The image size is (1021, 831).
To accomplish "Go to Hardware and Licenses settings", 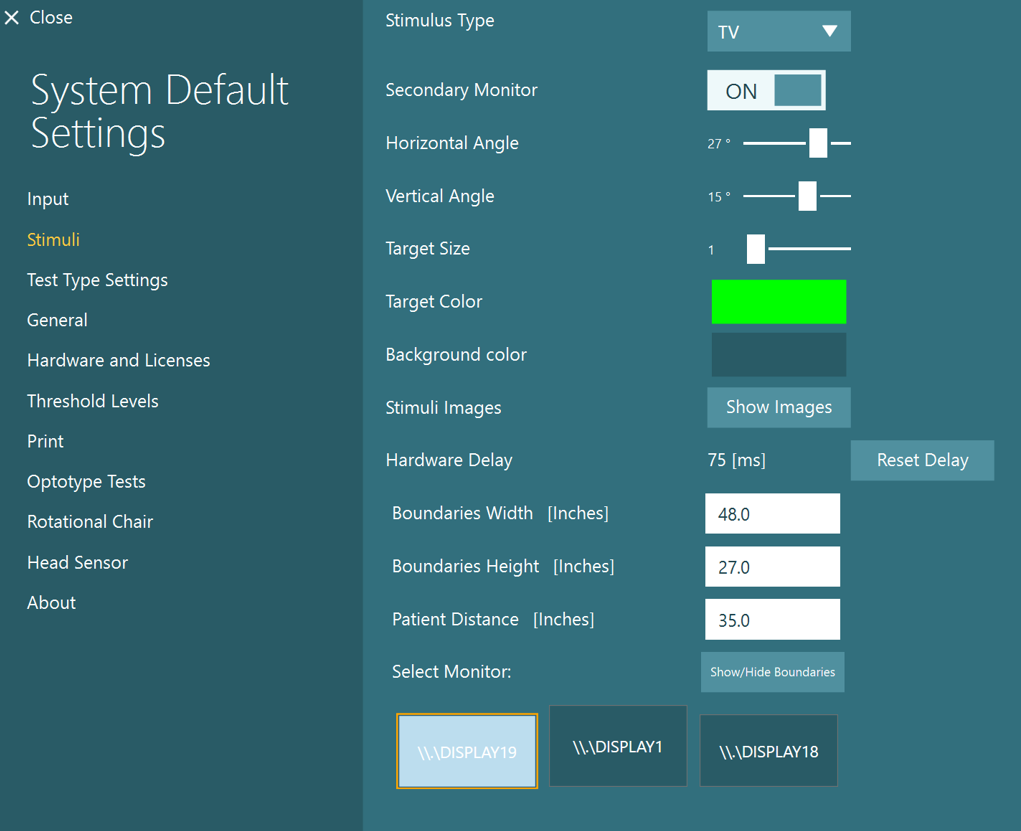I will (118, 360).
